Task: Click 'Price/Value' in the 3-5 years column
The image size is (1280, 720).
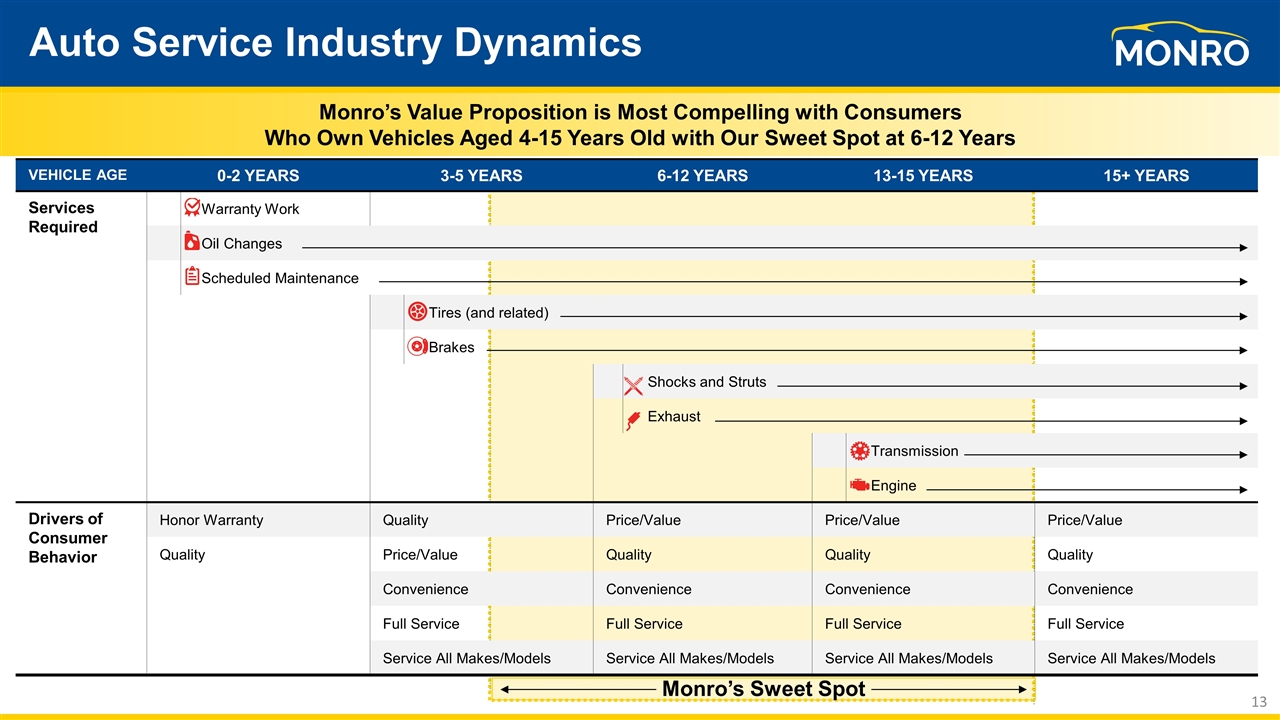Action: tap(420, 554)
